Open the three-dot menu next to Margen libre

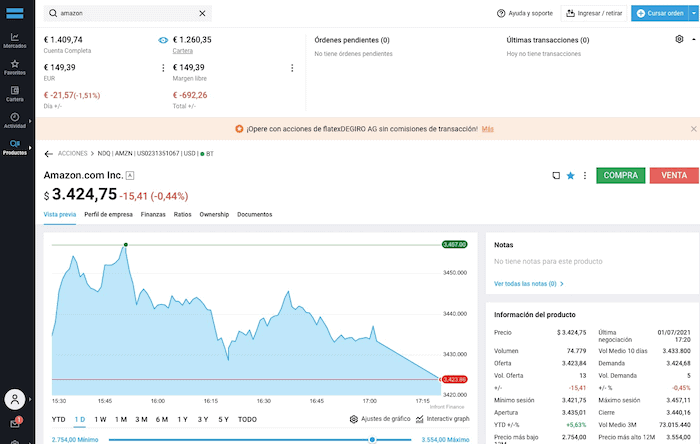tap(292, 68)
